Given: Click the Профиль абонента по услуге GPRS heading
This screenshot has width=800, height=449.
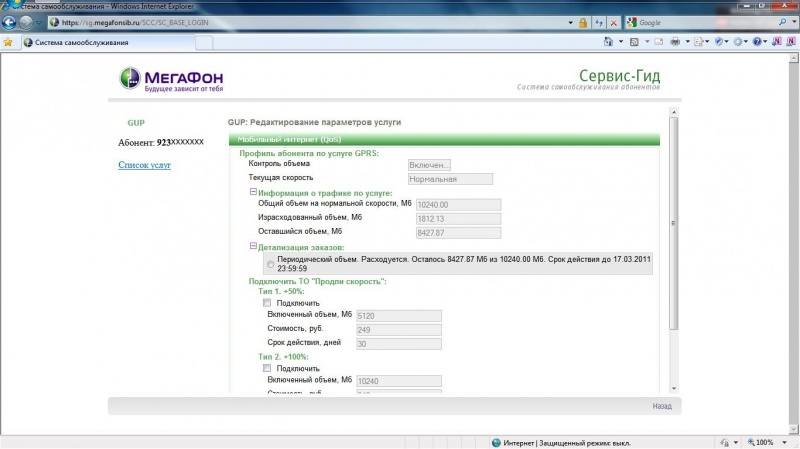Looking at the screenshot, I should click(x=309, y=153).
